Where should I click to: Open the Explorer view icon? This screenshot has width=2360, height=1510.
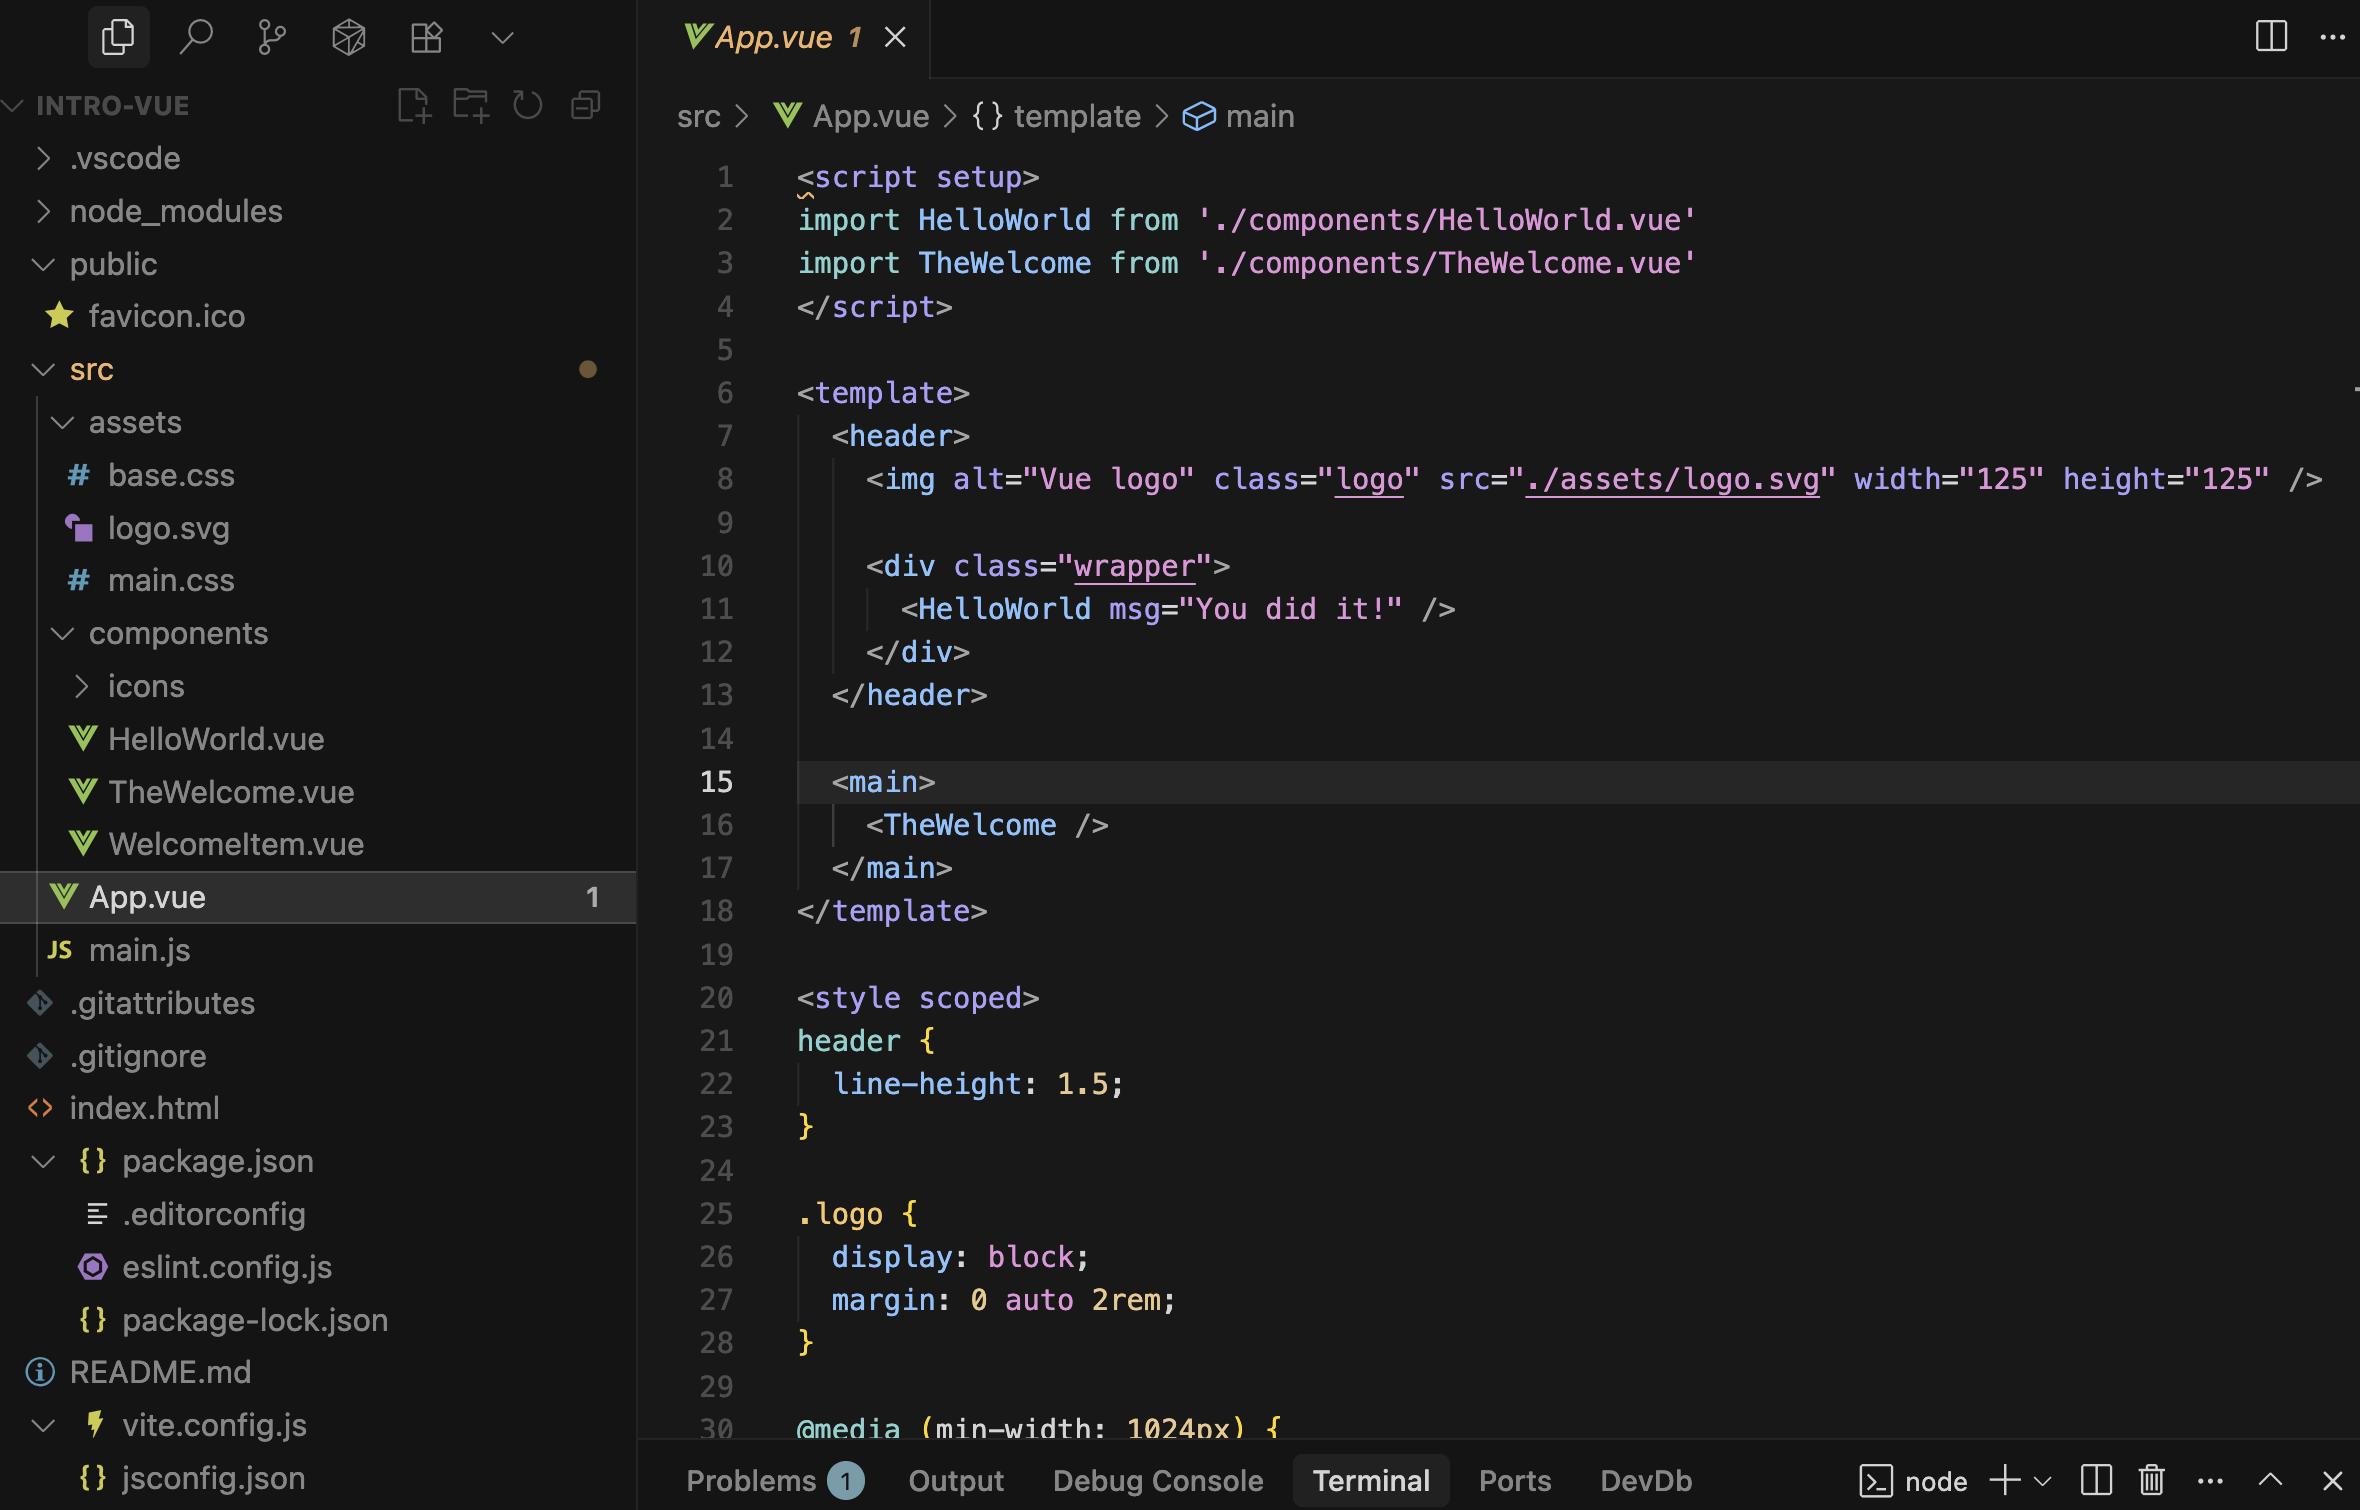(x=118, y=38)
